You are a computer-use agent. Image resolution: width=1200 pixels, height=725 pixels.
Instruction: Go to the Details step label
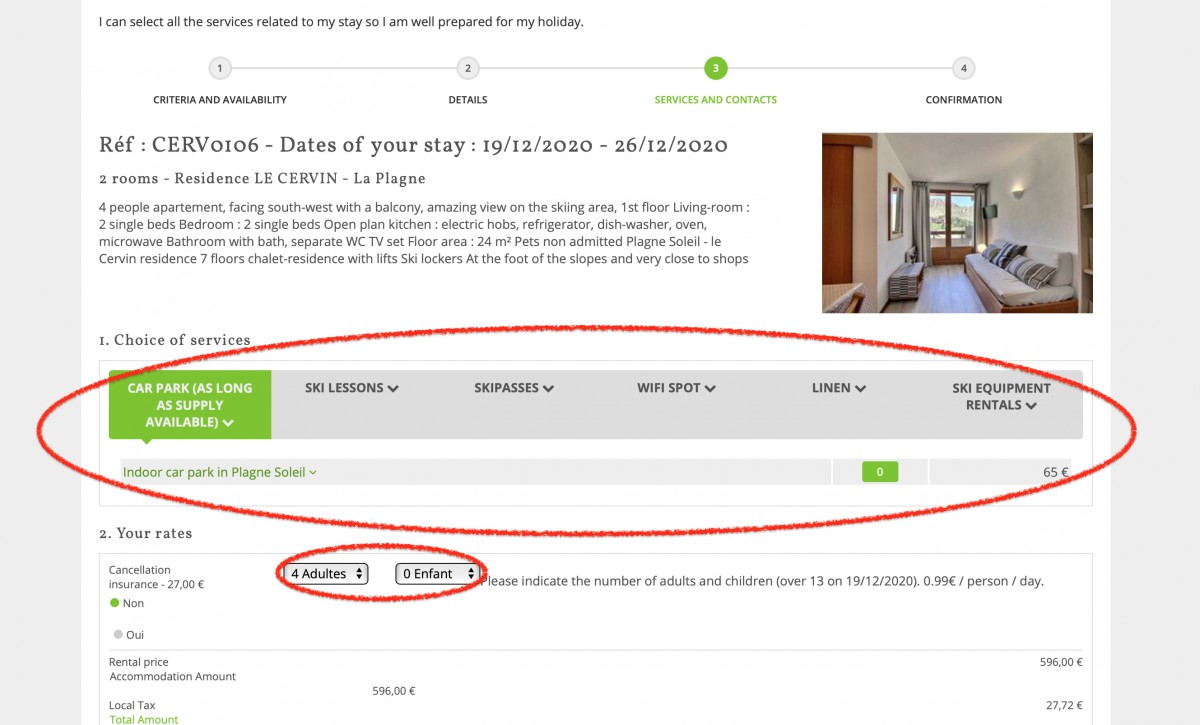(468, 100)
